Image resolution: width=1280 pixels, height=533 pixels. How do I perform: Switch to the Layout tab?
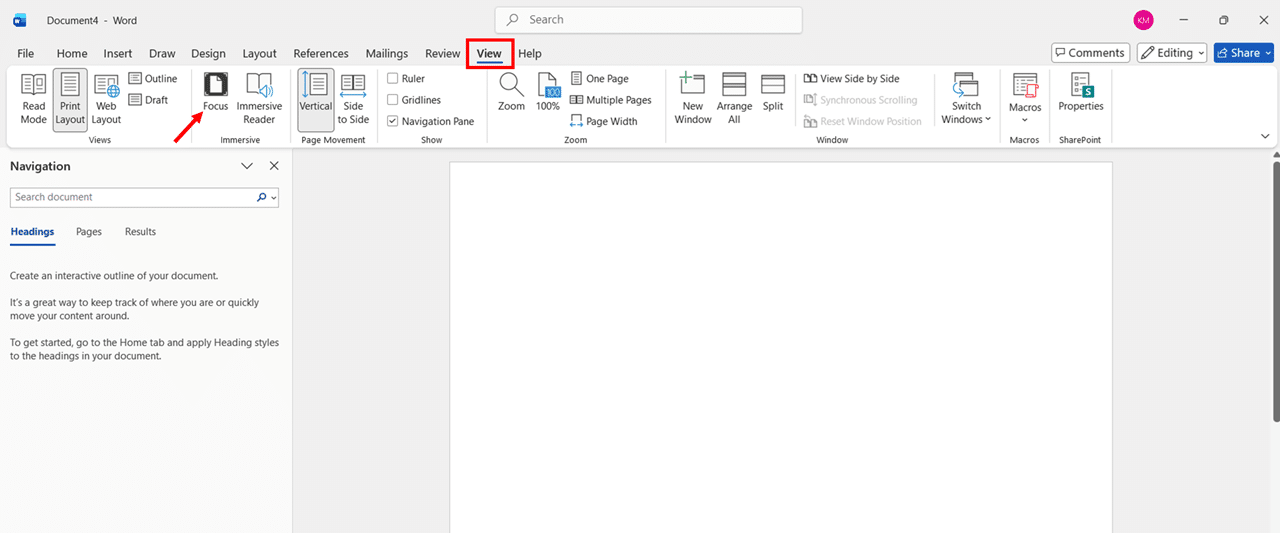[x=260, y=54]
